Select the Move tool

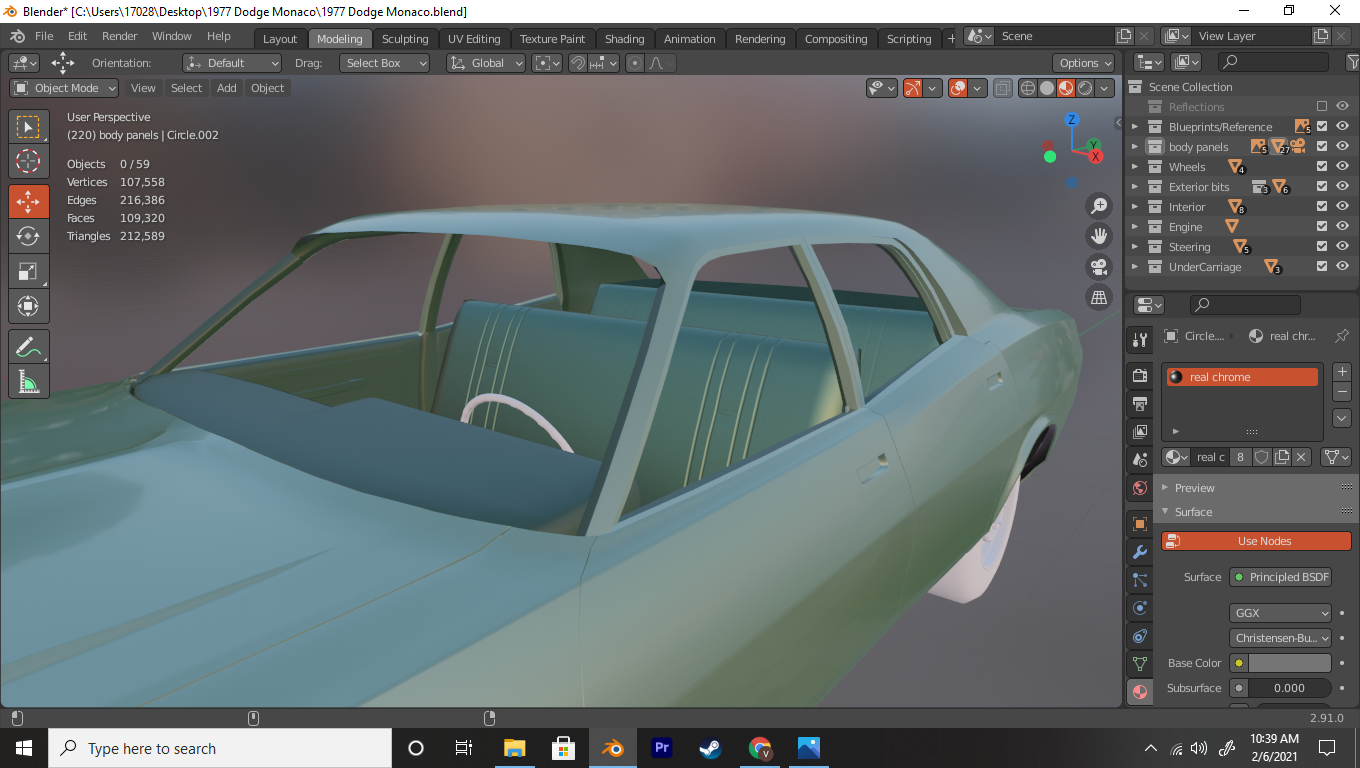click(29, 201)
